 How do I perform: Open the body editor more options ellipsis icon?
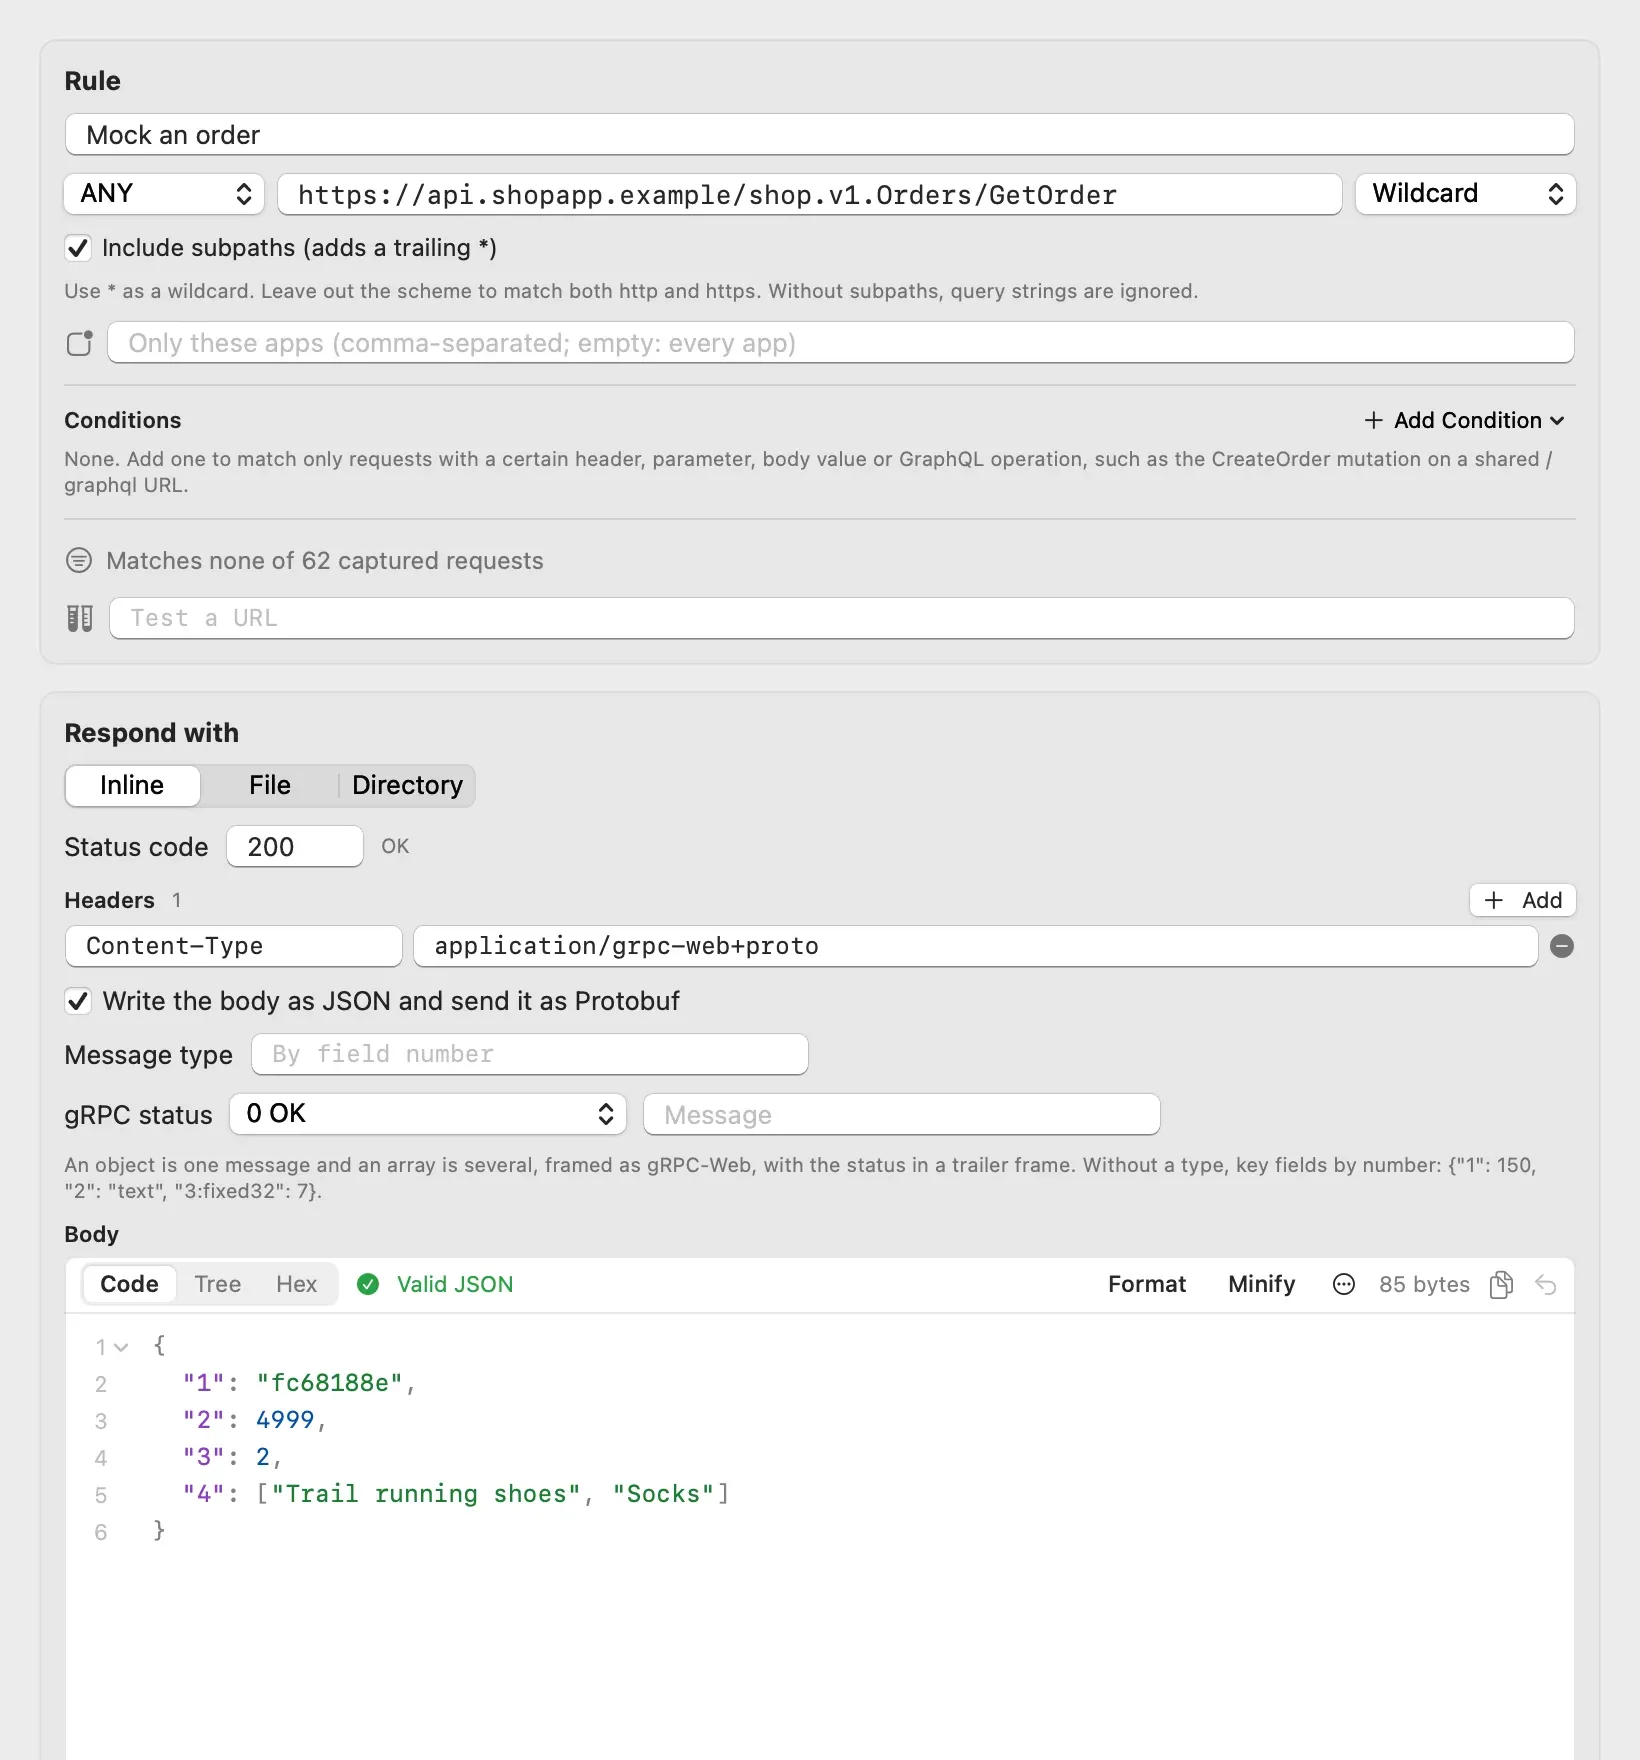1344,1284
